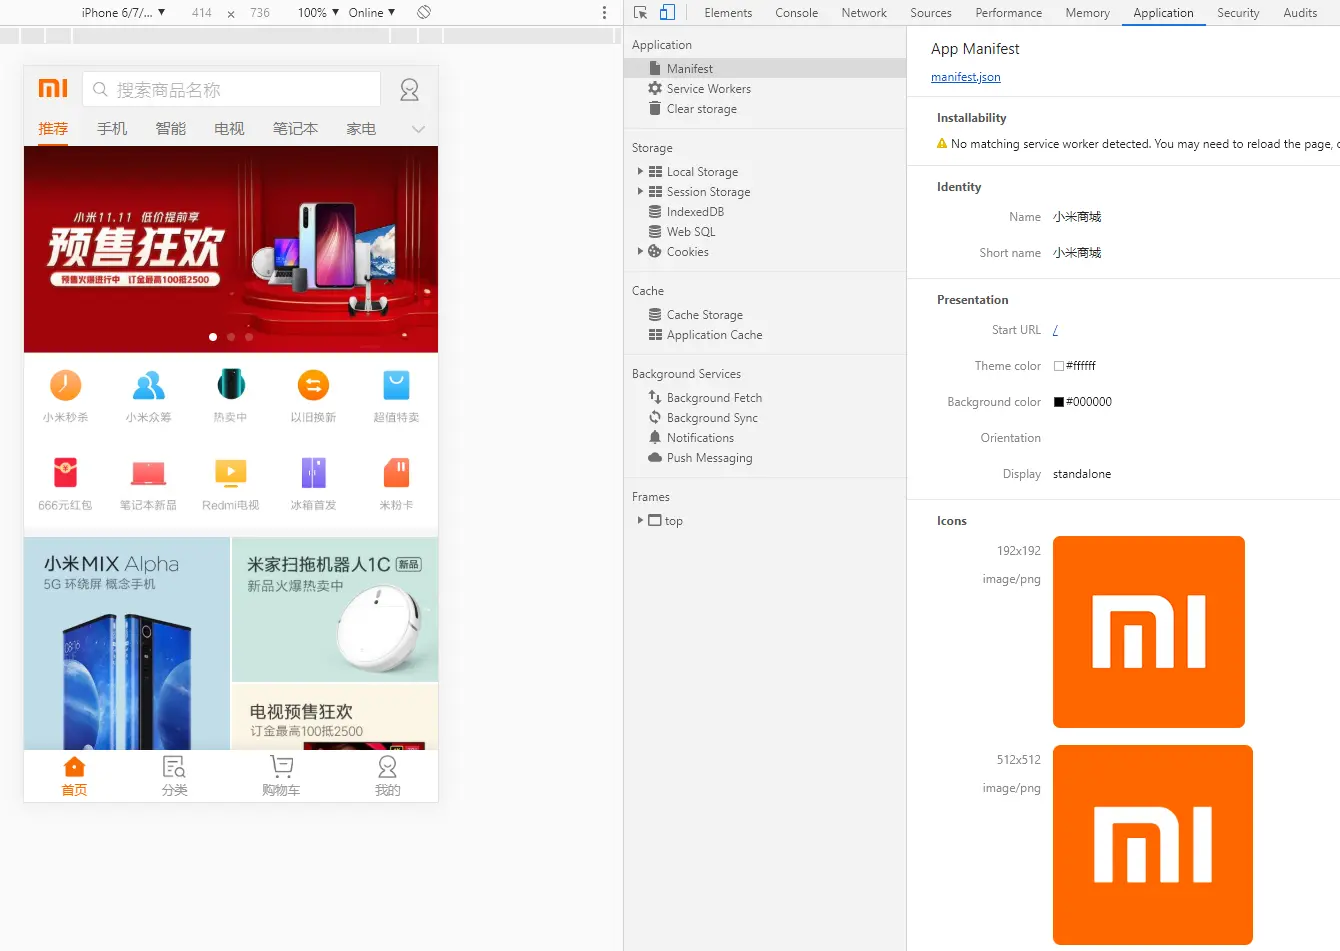Select the 电视 TV category tab

[230, 129]
